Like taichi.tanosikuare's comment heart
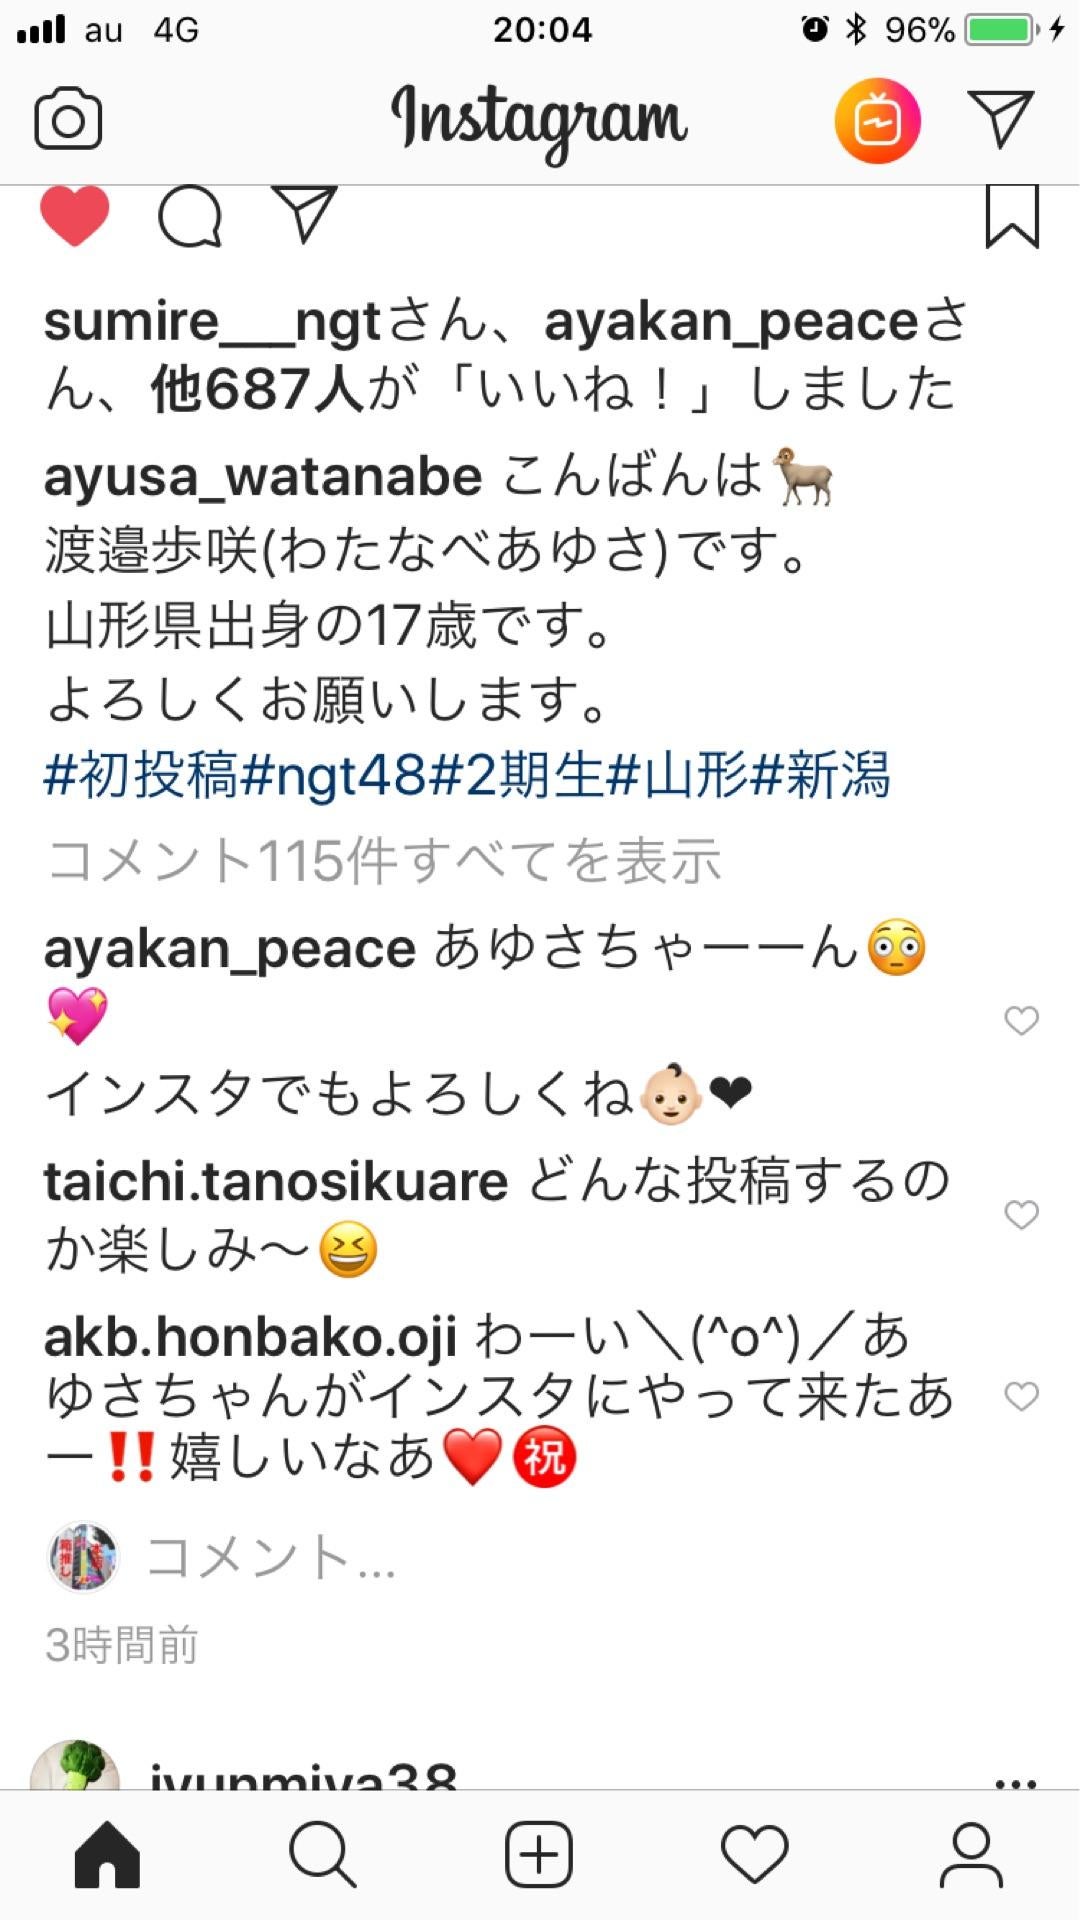 click(x=1021, y=1215)
